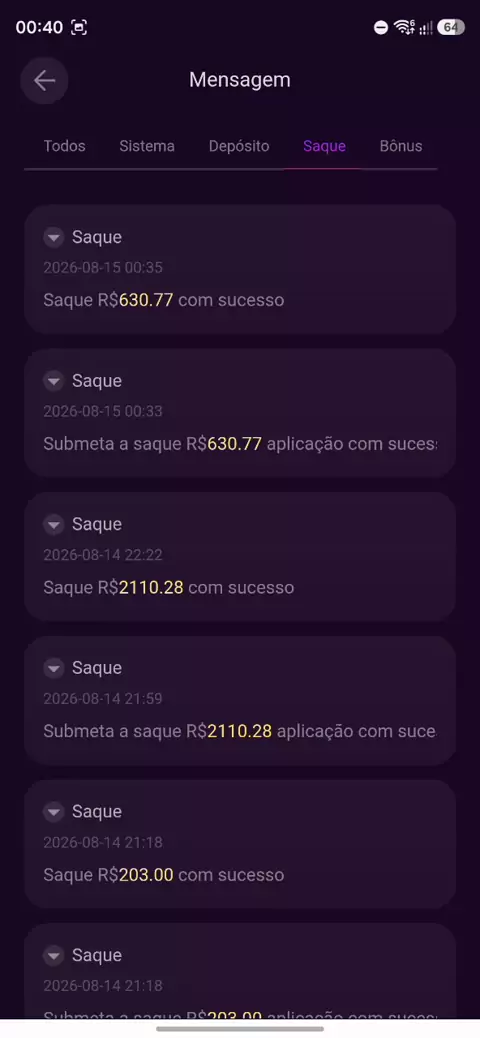Expand the bottom partially visible Saque message
Screen dimensions: 480x1038
[54, 955]
